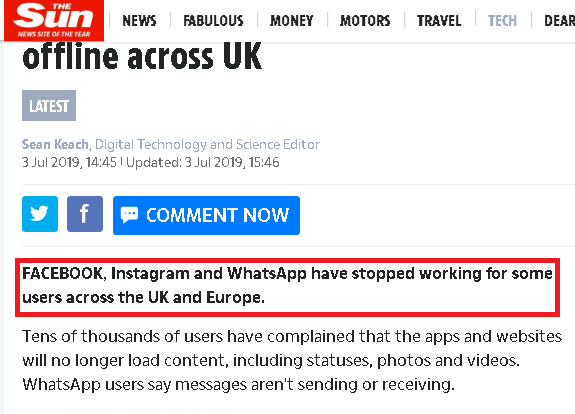Select the Tech section tab
The width and height of the screenshot is (575, 414).
coord(502,21)
